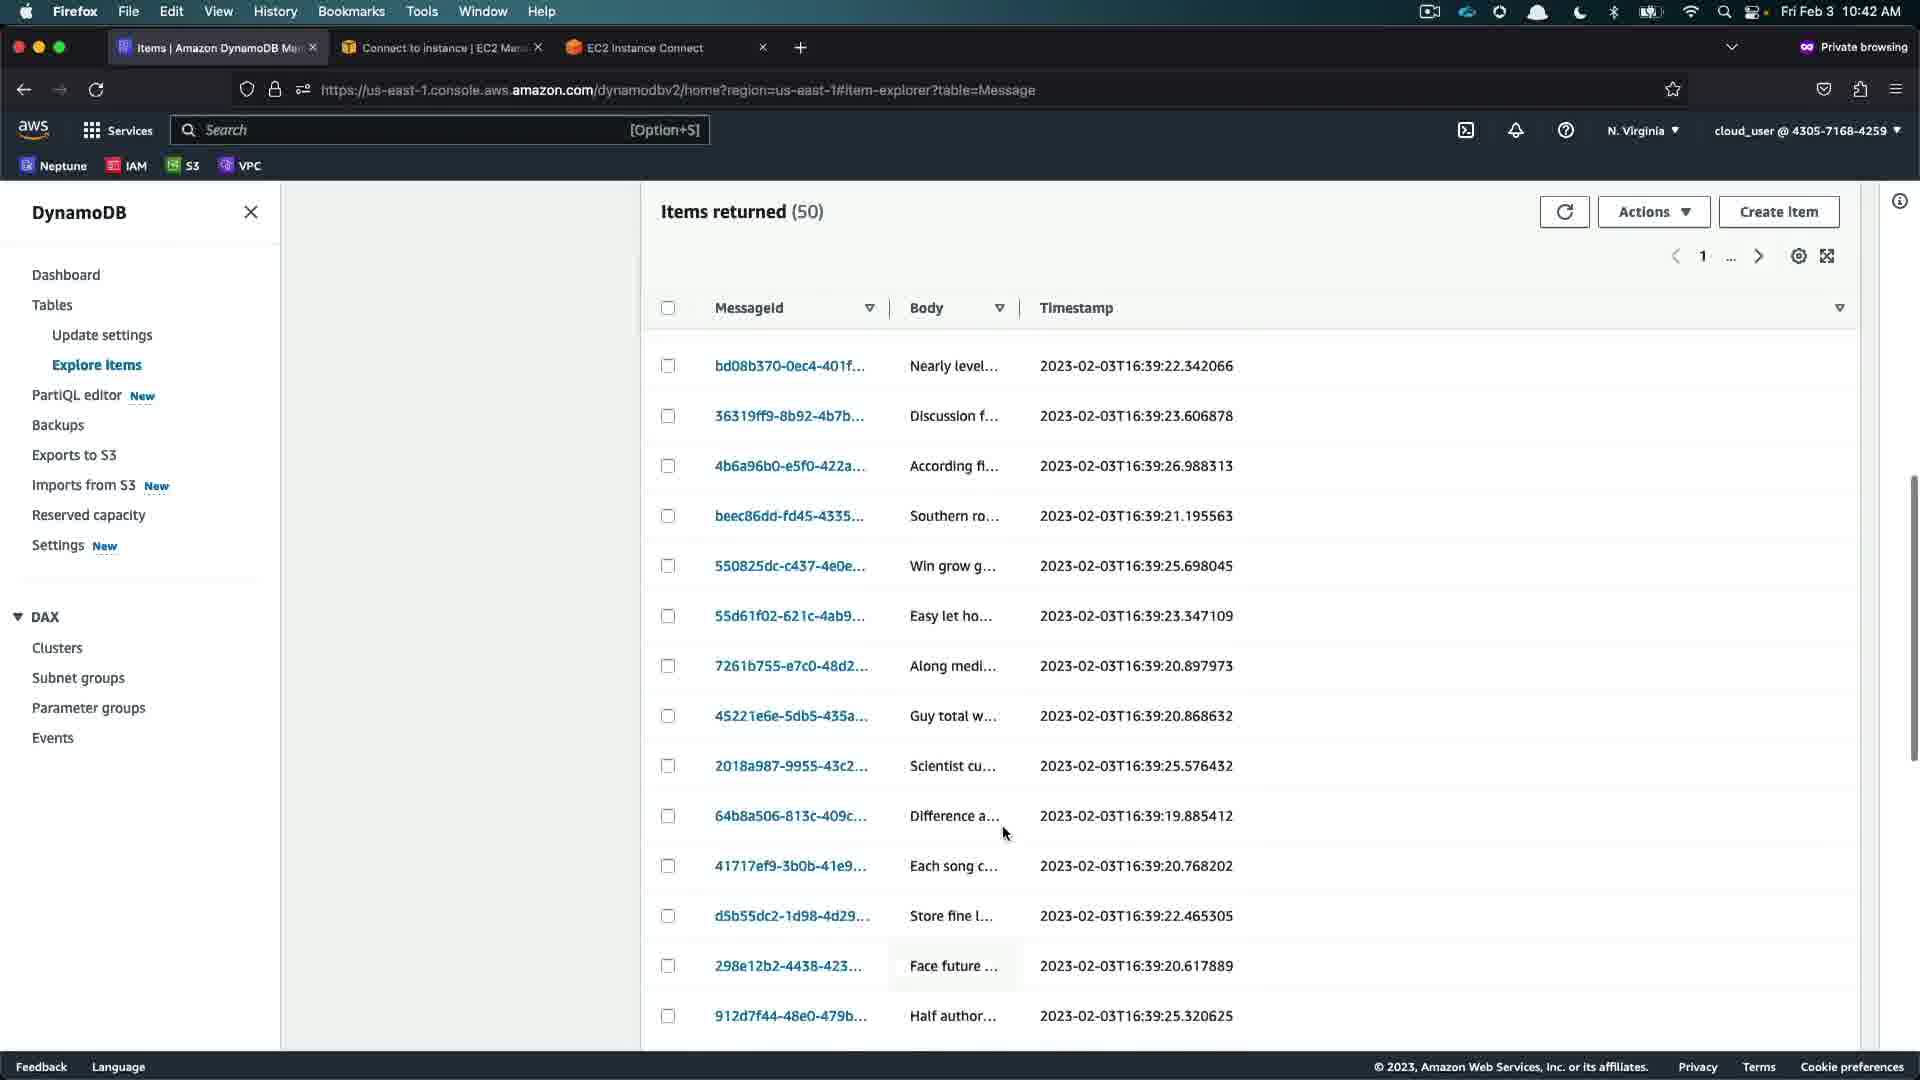Open table preferences gear icon
The width and height of the screenshot is (1920, 1080).
tap(1798, 256)
